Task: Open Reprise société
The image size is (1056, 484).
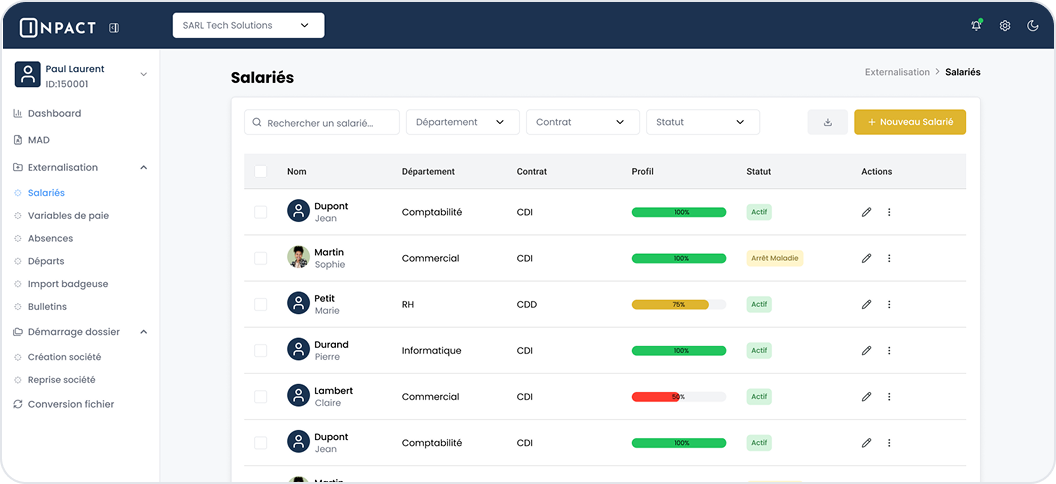Action: coord(61,380)
